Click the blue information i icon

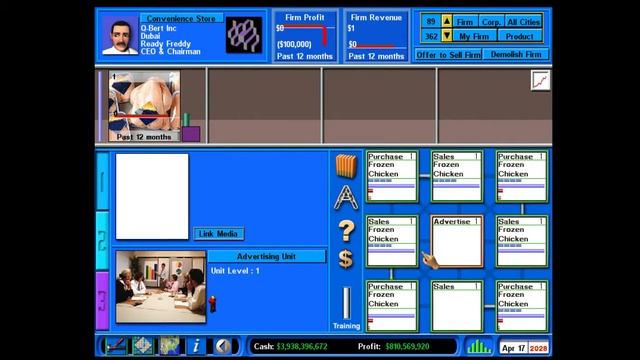click(x=196, y=346)
